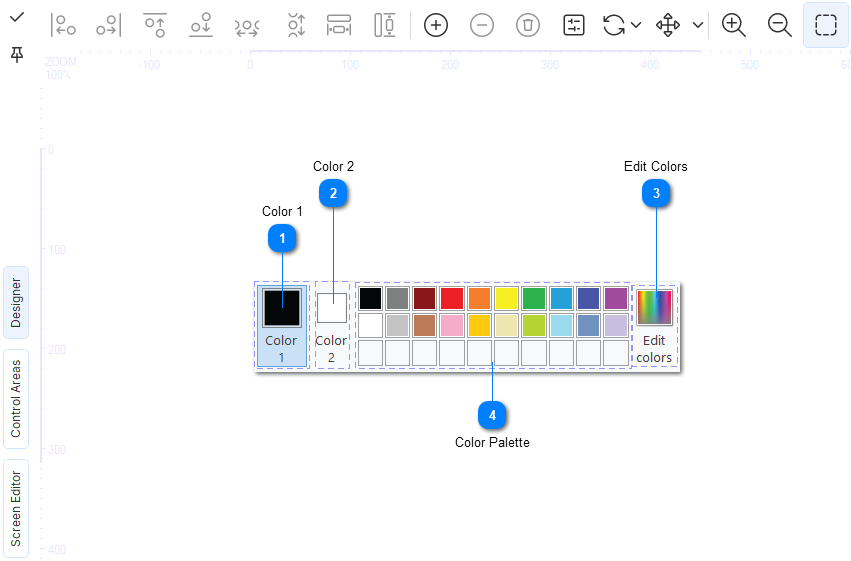851x561 pixels.
Task: Click the remove minus circle icon
Action: pyautogui.click(x=482, y=25)
